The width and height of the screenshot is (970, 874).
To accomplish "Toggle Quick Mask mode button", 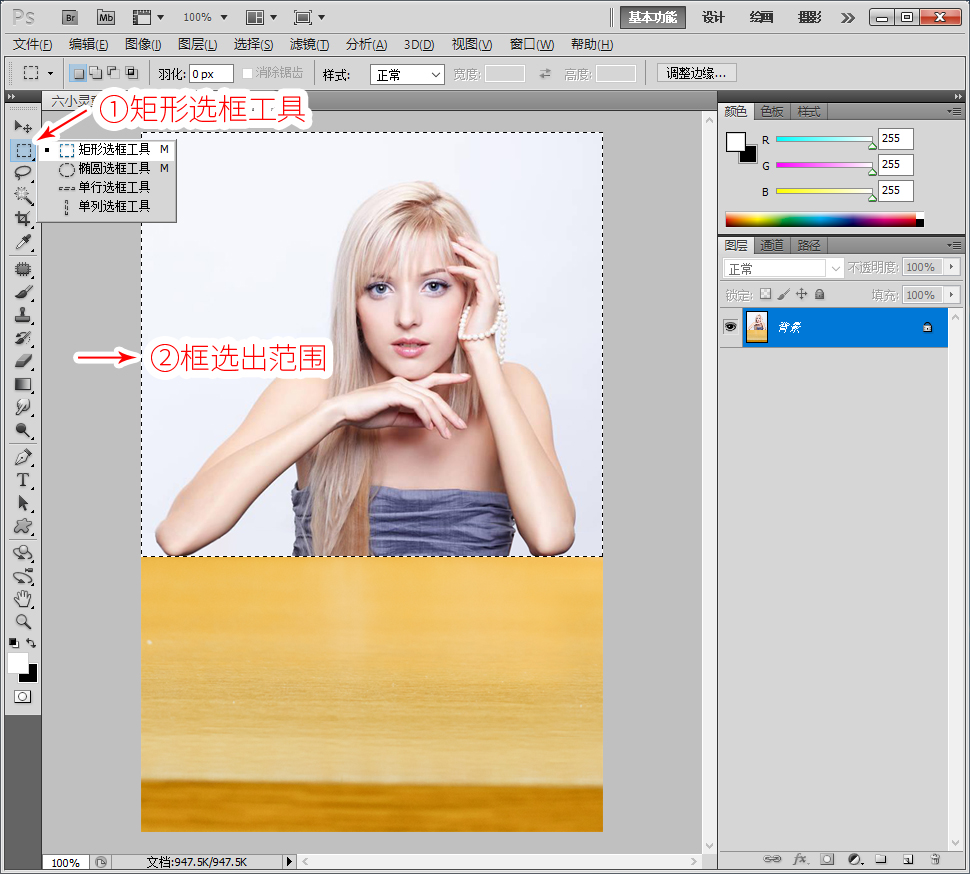I will point(23,697).
